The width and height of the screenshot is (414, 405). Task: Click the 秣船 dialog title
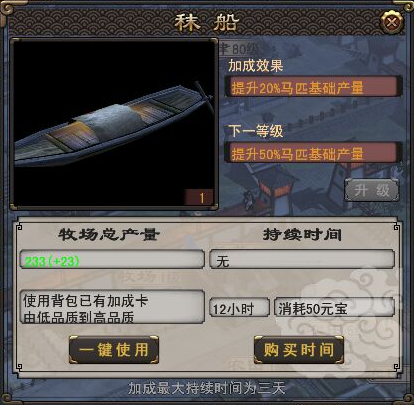coord(207,23)
